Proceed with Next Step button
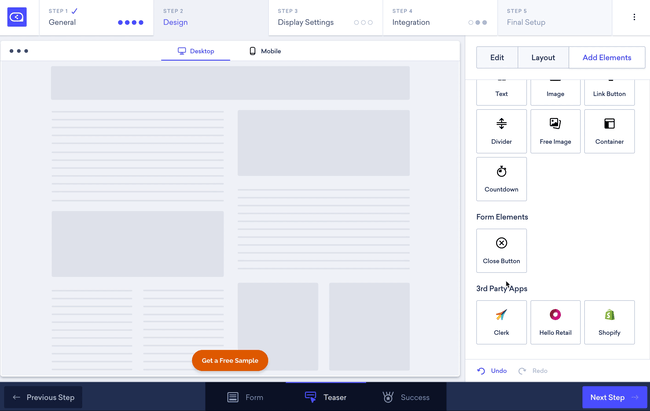This screenshot has height=411, width=650. [x=614, y=397]
